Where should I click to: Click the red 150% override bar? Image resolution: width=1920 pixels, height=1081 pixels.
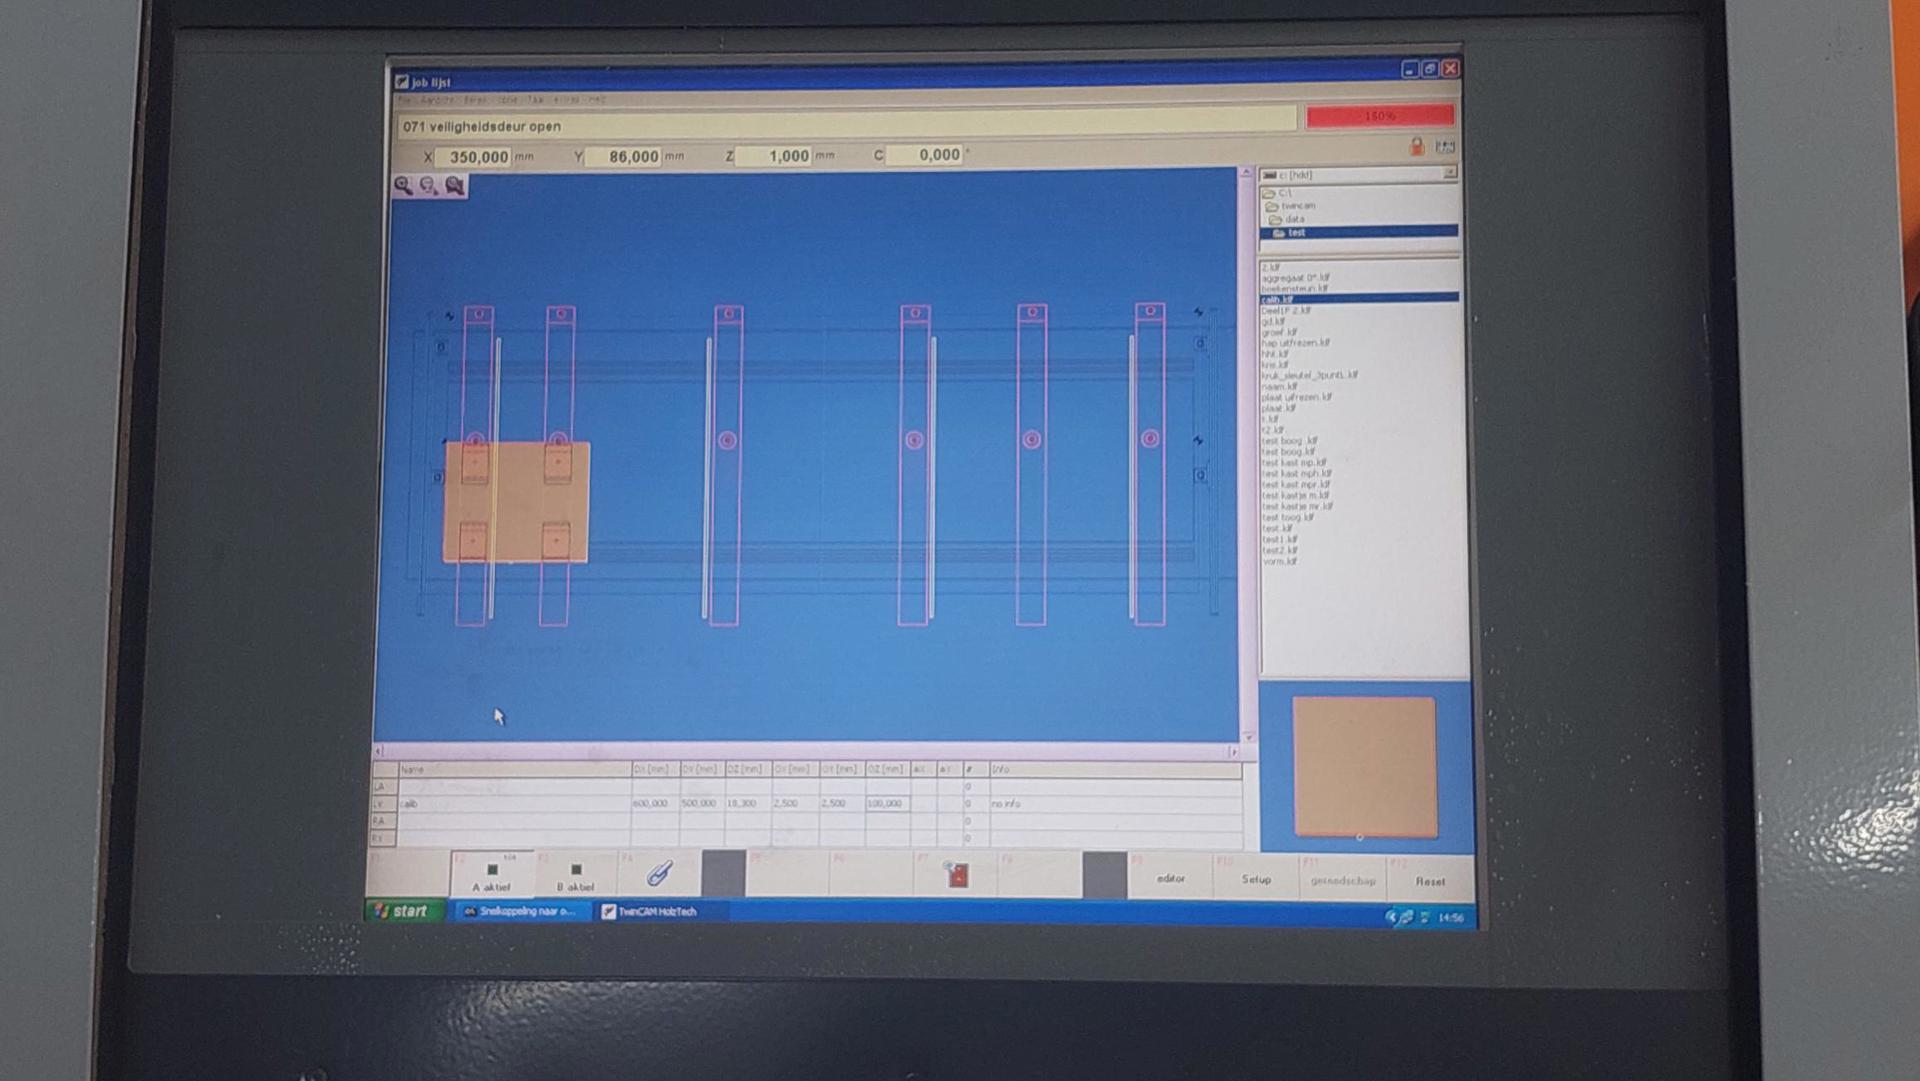click(x=1379, y=116)
